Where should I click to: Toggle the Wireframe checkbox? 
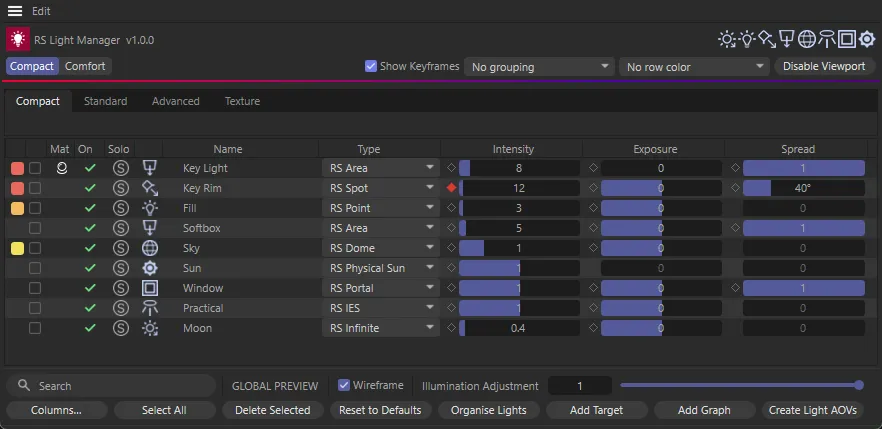tap(344, 385)
